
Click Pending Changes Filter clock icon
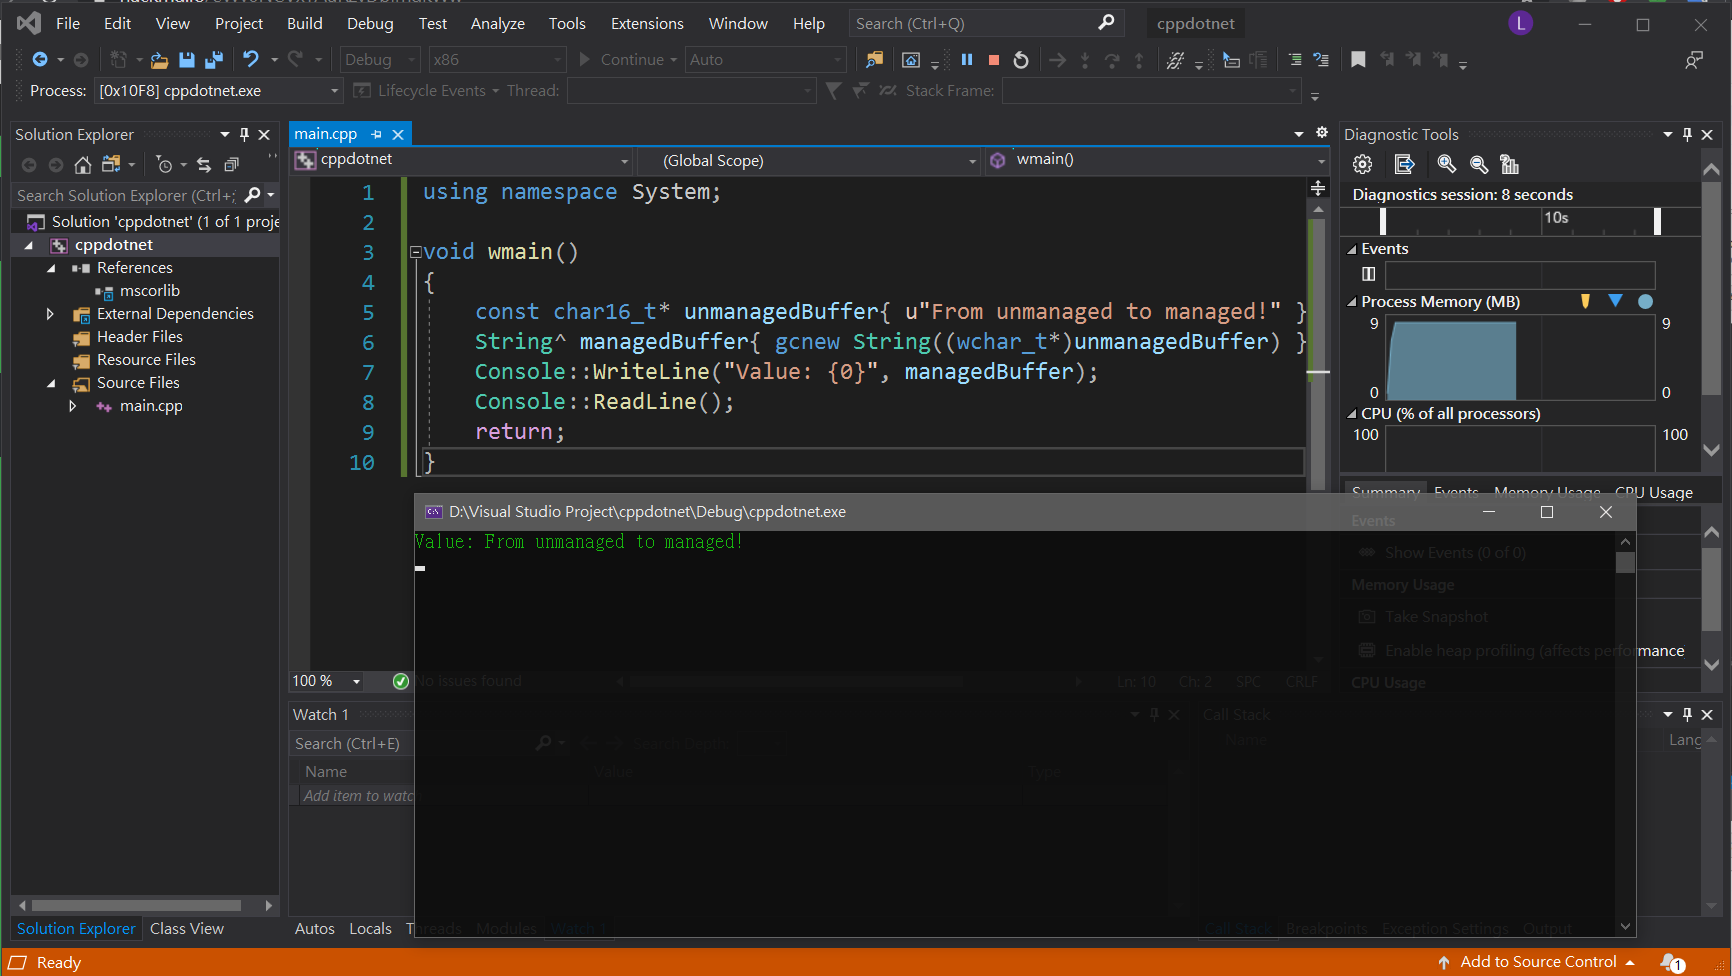pyautogui.click(x=165, y=164)
